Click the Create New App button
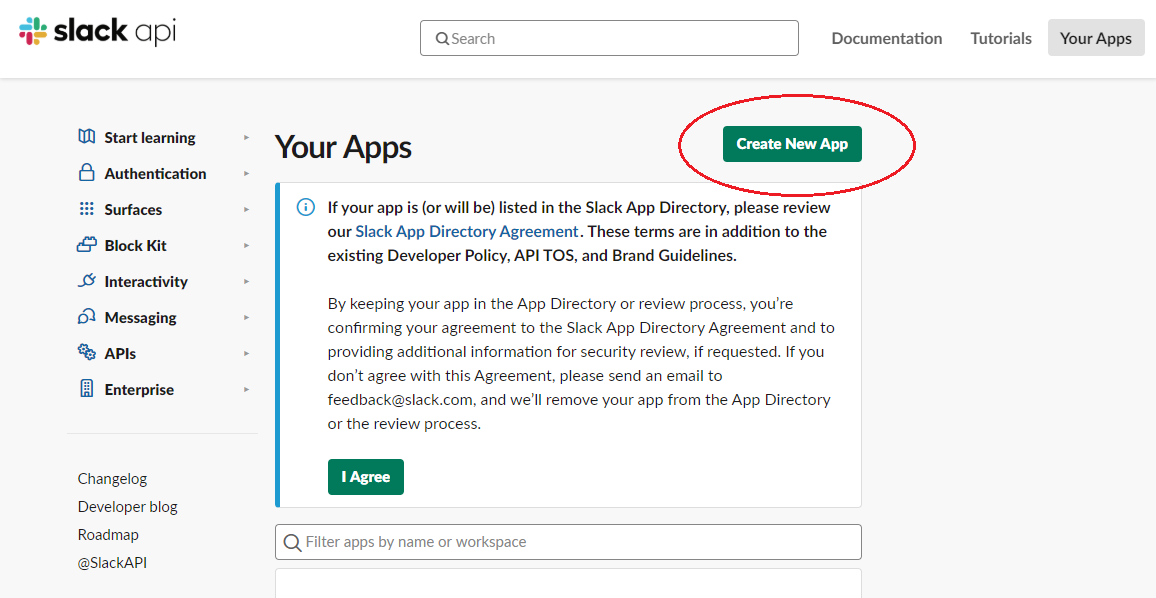The height and width of the screenshot is (598, 1156). click(x=792, y=144)
